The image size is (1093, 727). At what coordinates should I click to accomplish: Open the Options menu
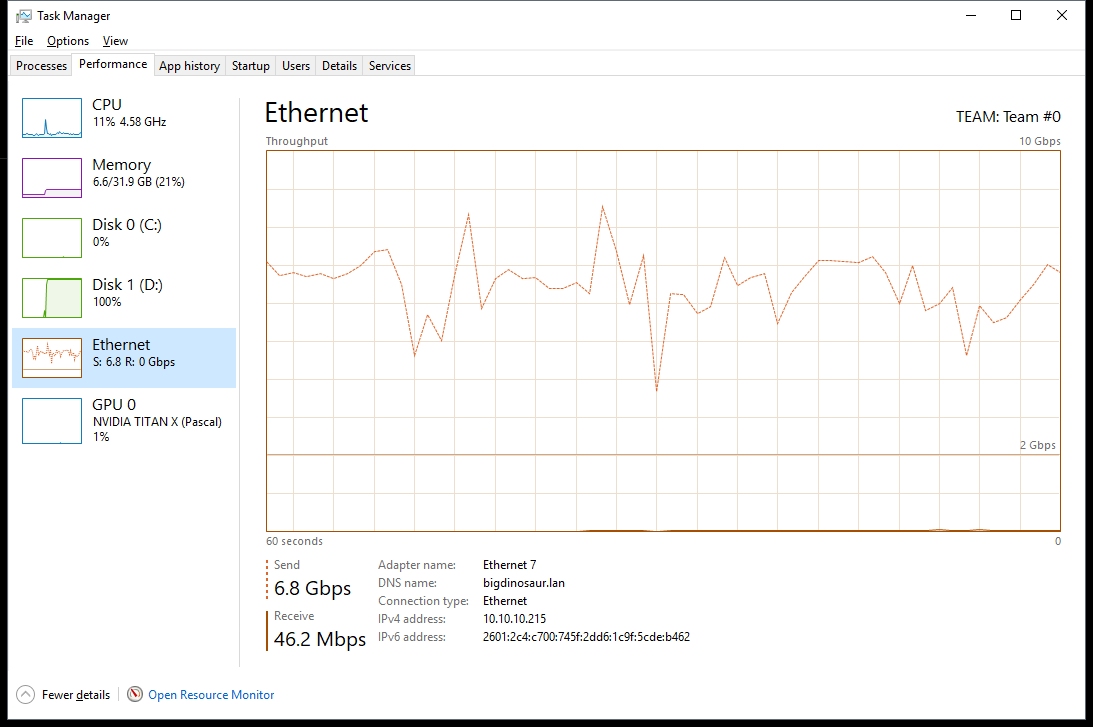[68, 41]
